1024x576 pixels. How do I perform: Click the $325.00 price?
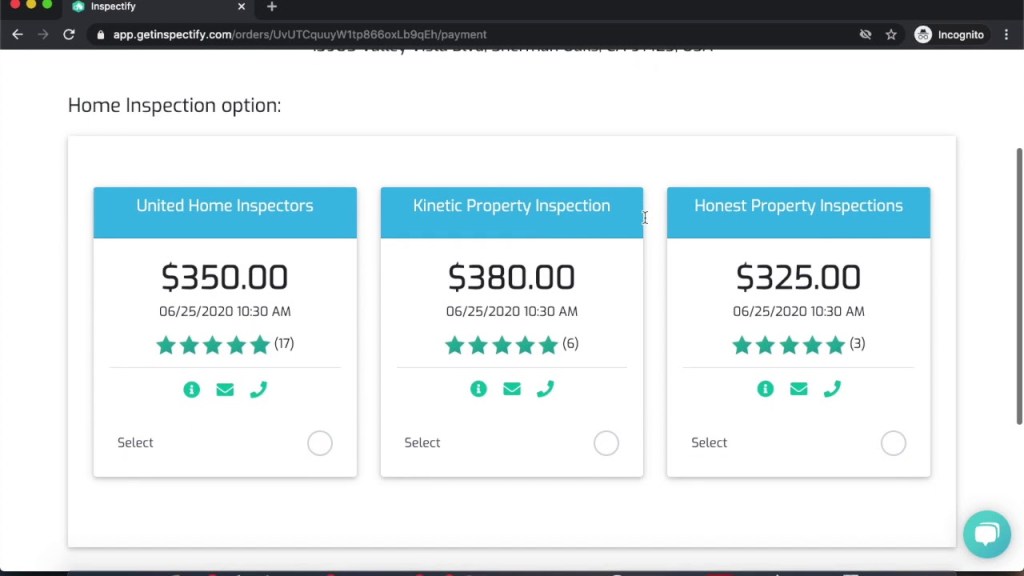799,277
